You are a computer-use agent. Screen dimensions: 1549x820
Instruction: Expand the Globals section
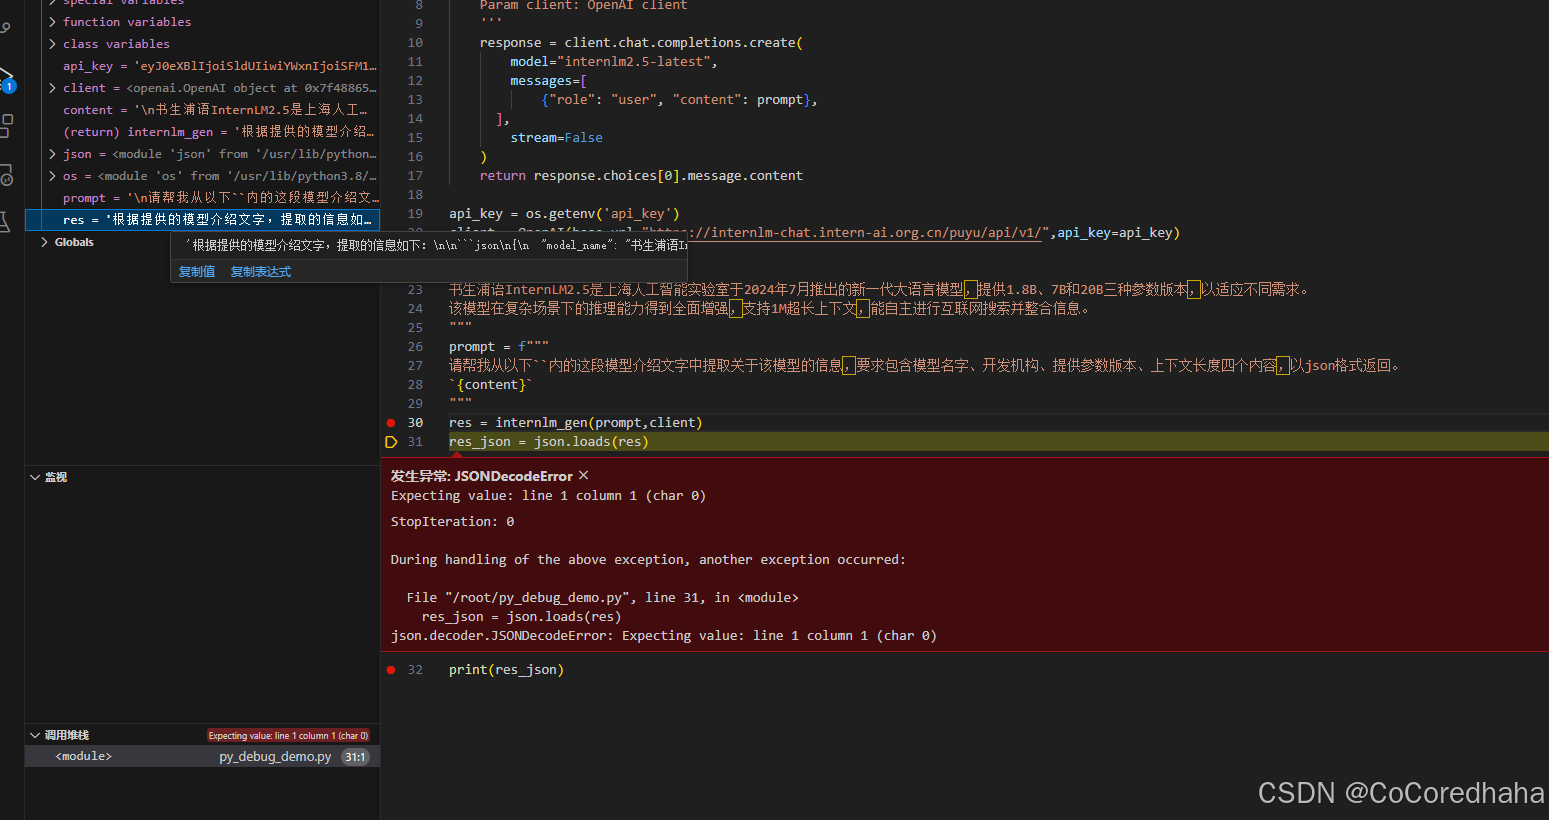pyautogui.click(x=44, y=241)
